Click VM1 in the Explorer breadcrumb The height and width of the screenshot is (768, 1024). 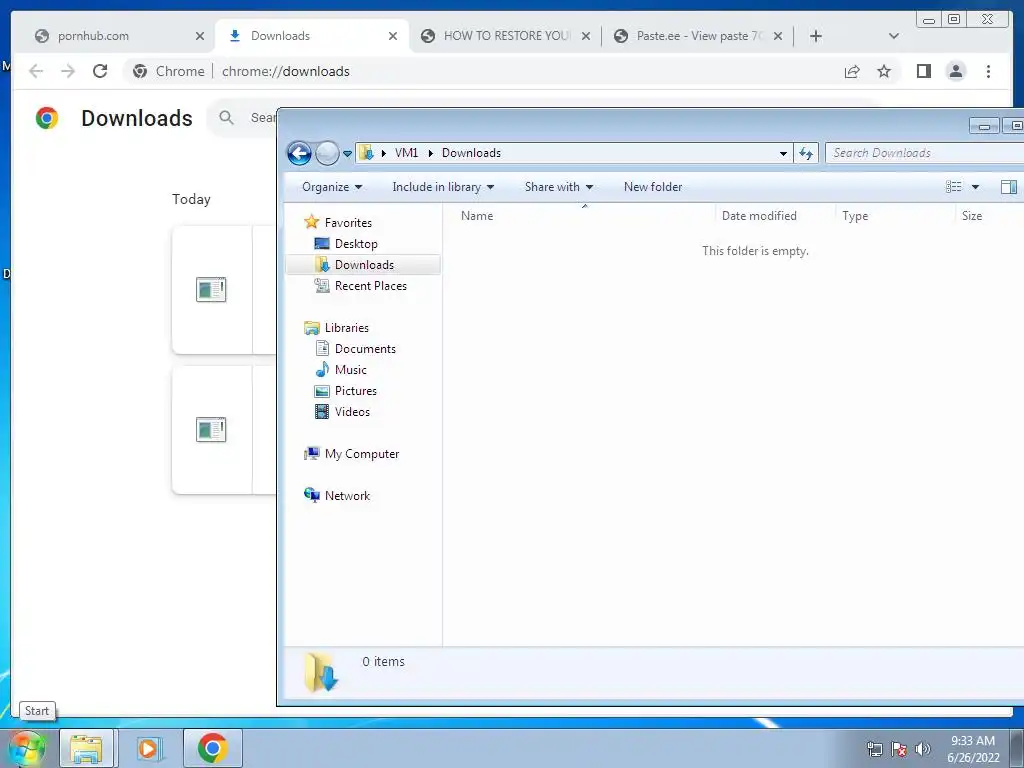coord(406,153)
